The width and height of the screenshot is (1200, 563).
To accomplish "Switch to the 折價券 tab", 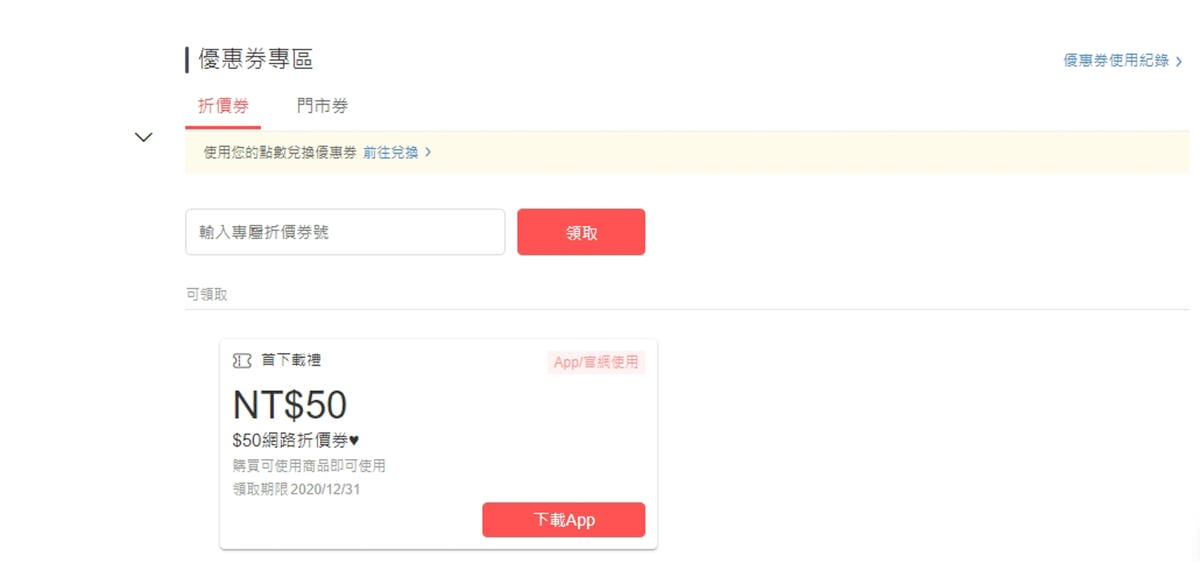I will point(222,106).
